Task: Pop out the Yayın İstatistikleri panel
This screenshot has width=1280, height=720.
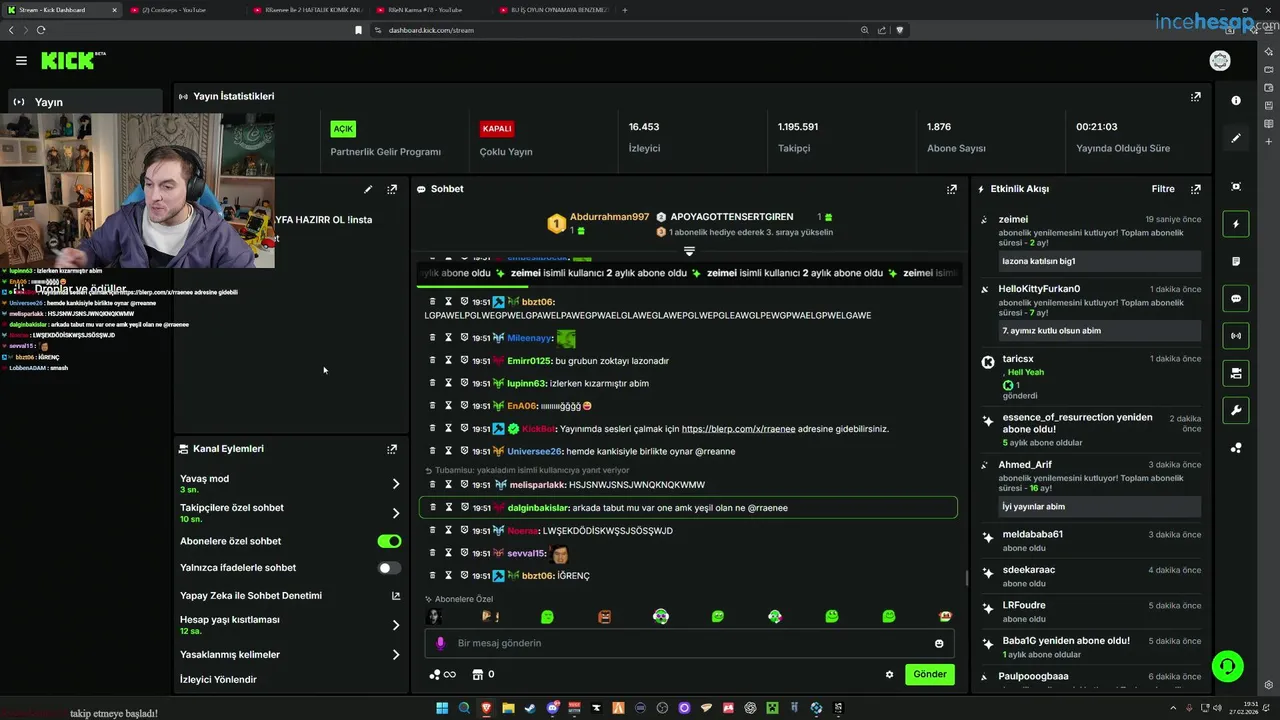Action: point(1195,97)
